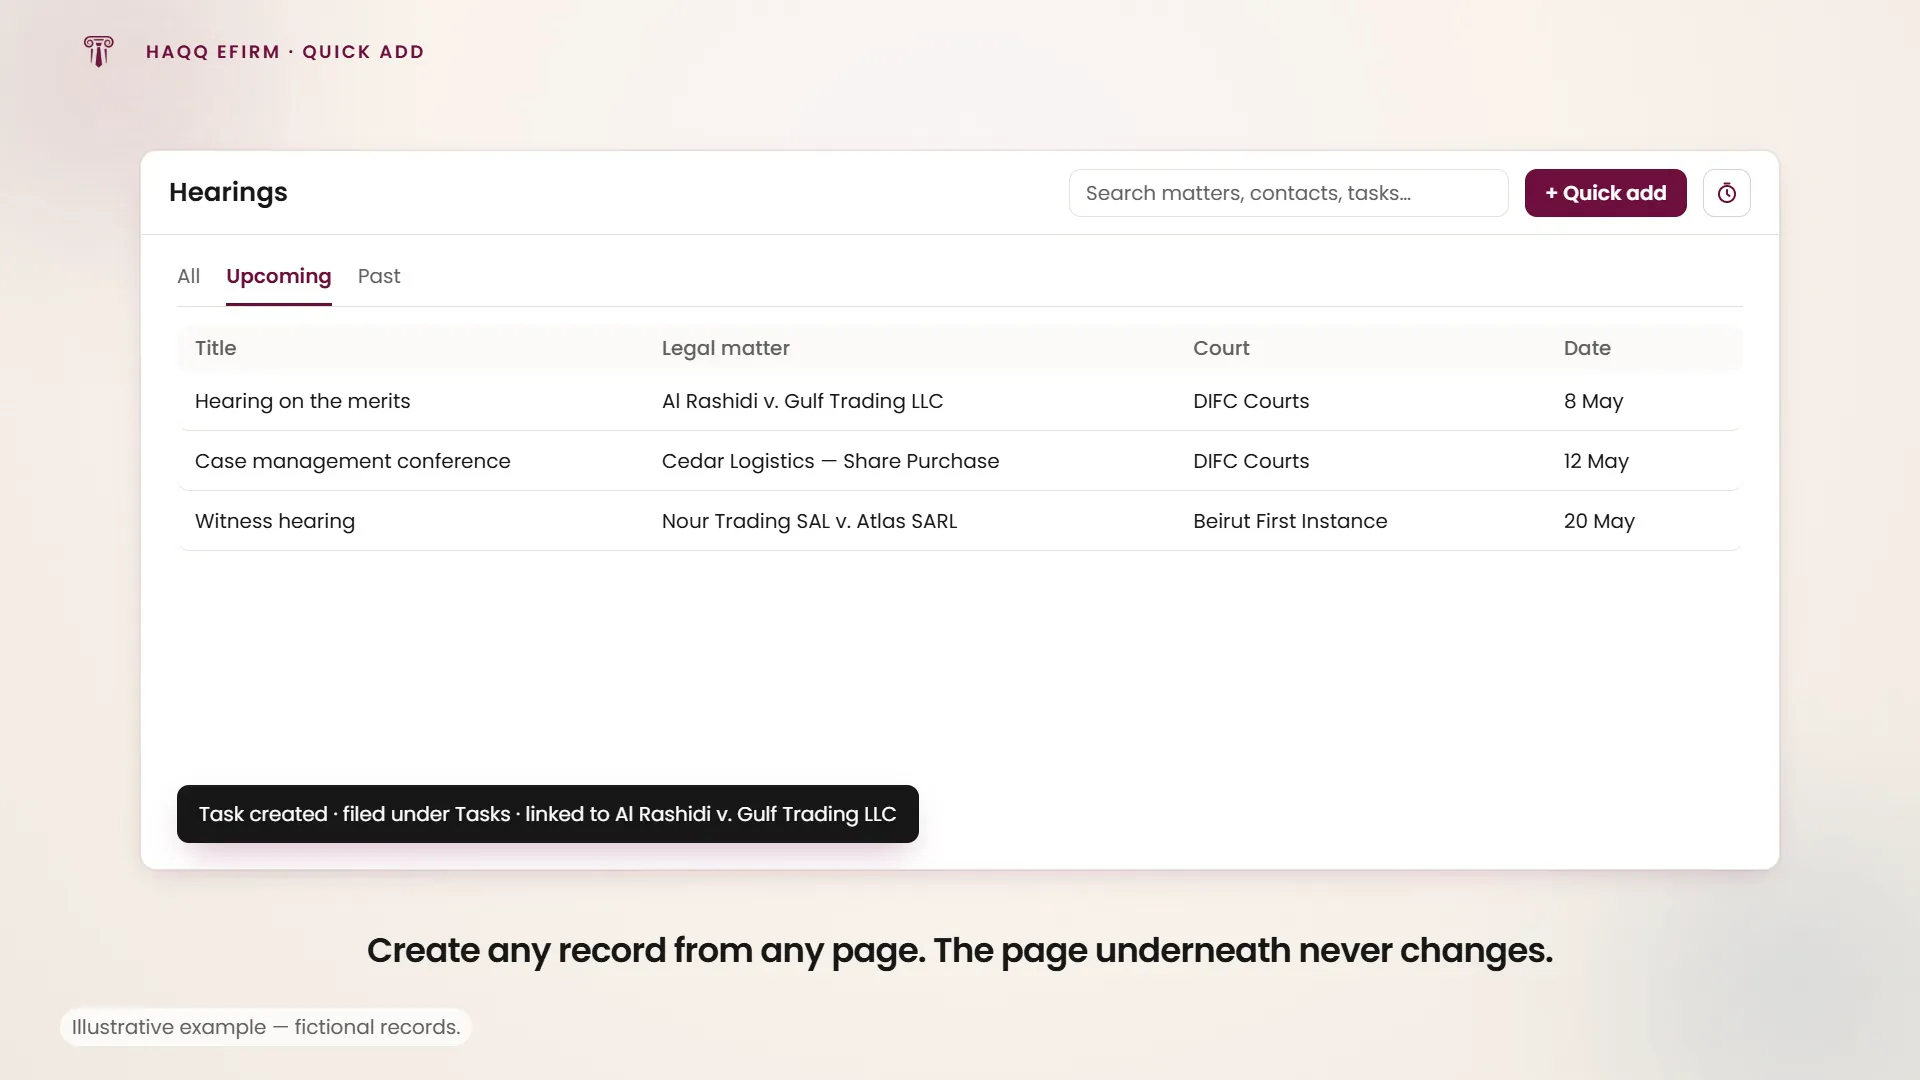Click the Beirut First Instance court cell

(1290, 521)
